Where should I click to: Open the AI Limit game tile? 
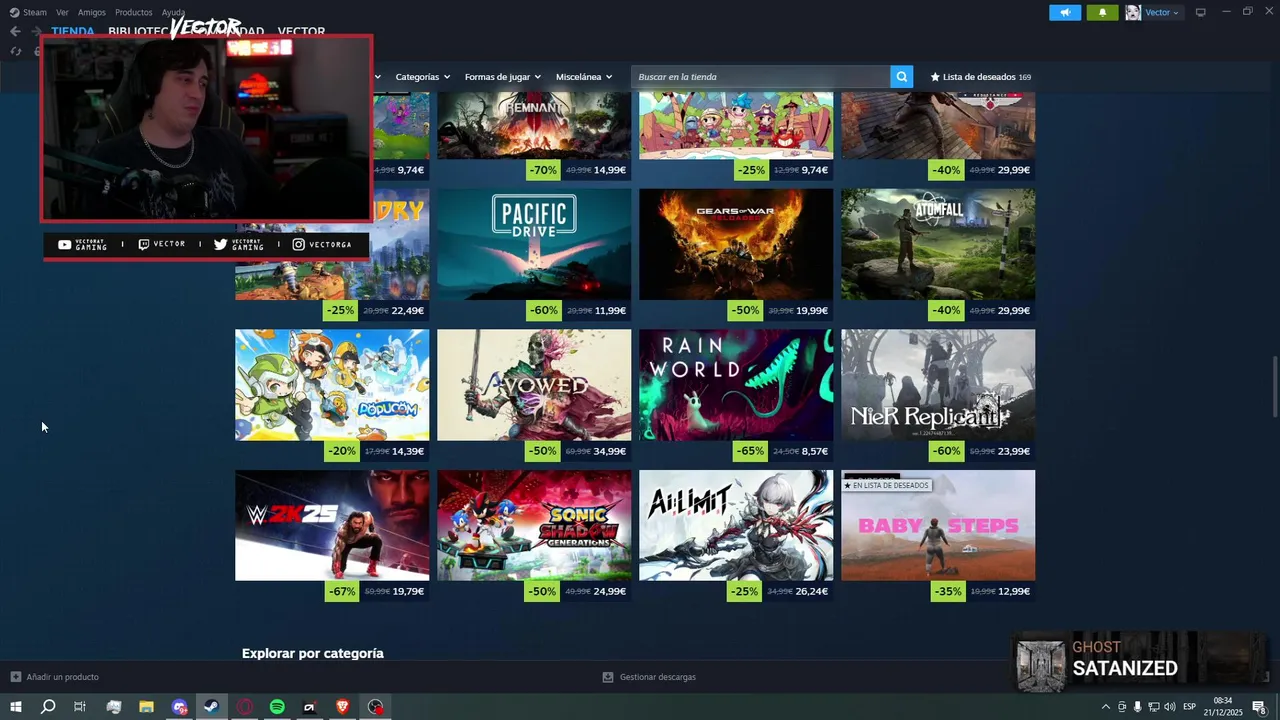pos(736,525)
